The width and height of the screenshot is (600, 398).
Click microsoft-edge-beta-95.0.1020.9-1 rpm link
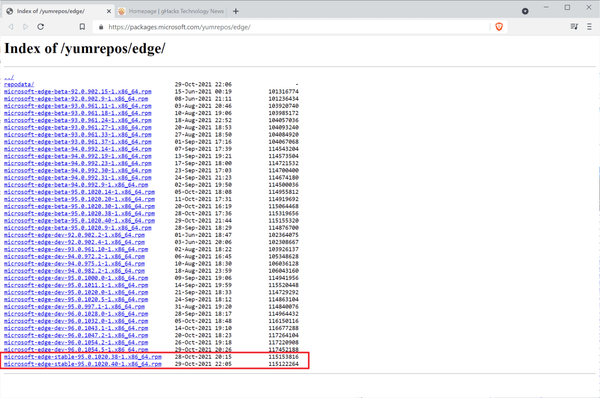pos(78,228)
